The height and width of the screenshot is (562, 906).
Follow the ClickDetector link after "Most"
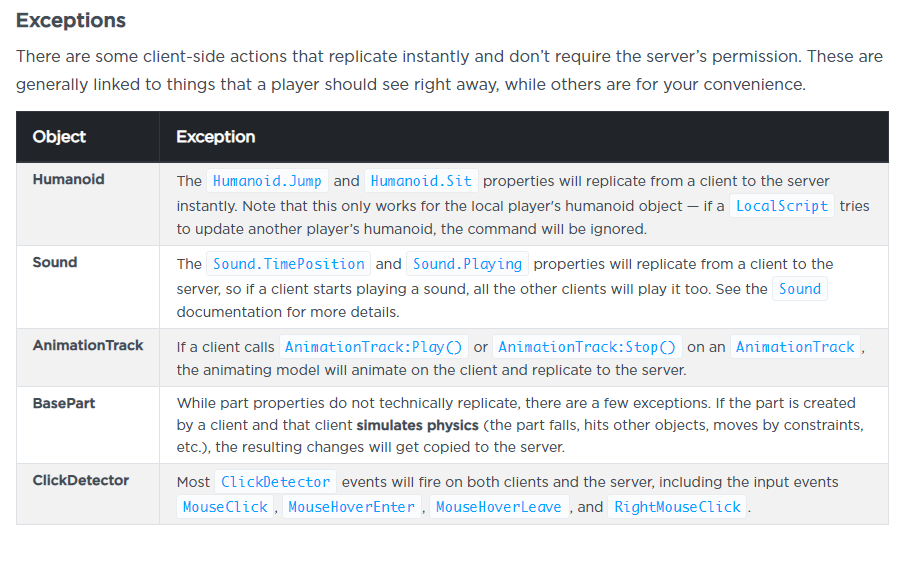pos(275,482)
